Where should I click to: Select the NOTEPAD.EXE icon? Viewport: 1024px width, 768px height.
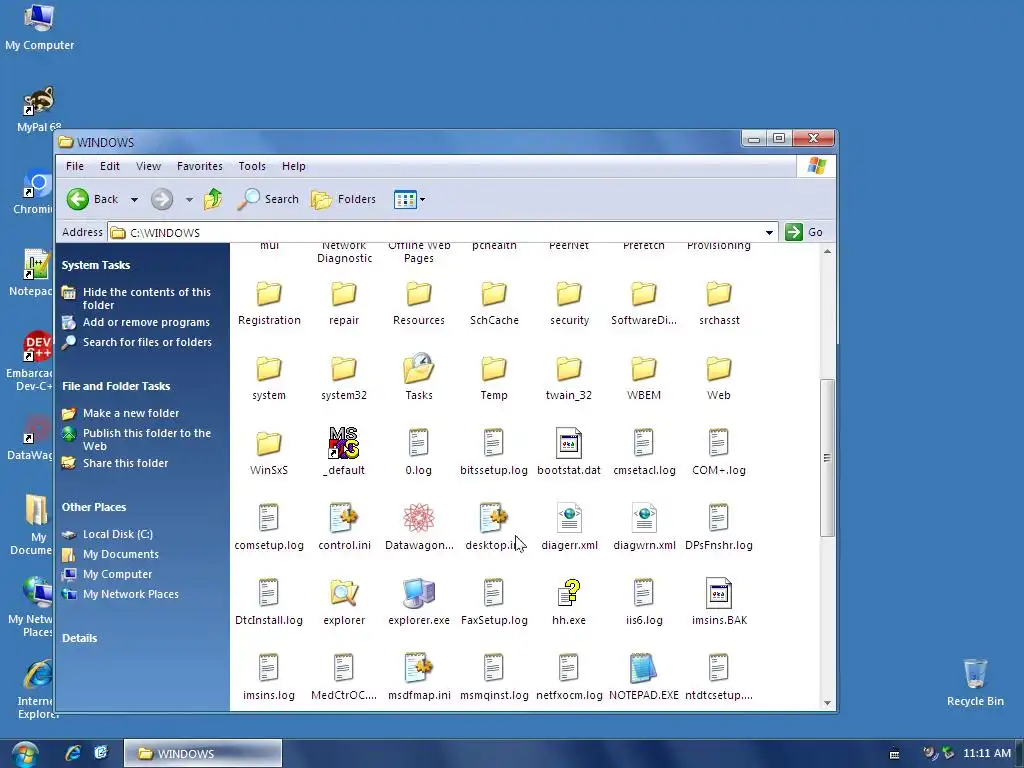click(x=643, y=668)
